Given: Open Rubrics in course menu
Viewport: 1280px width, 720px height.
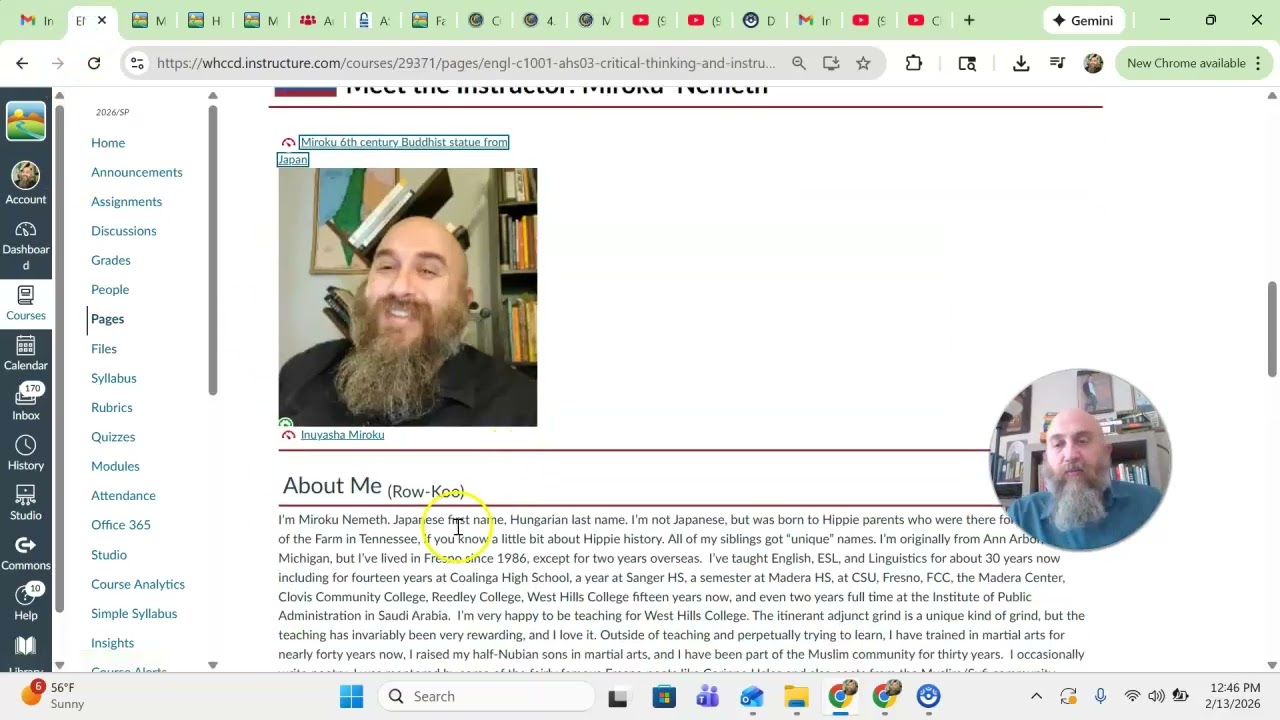Looking at the screenshot, I should click(x=112, y=407).
